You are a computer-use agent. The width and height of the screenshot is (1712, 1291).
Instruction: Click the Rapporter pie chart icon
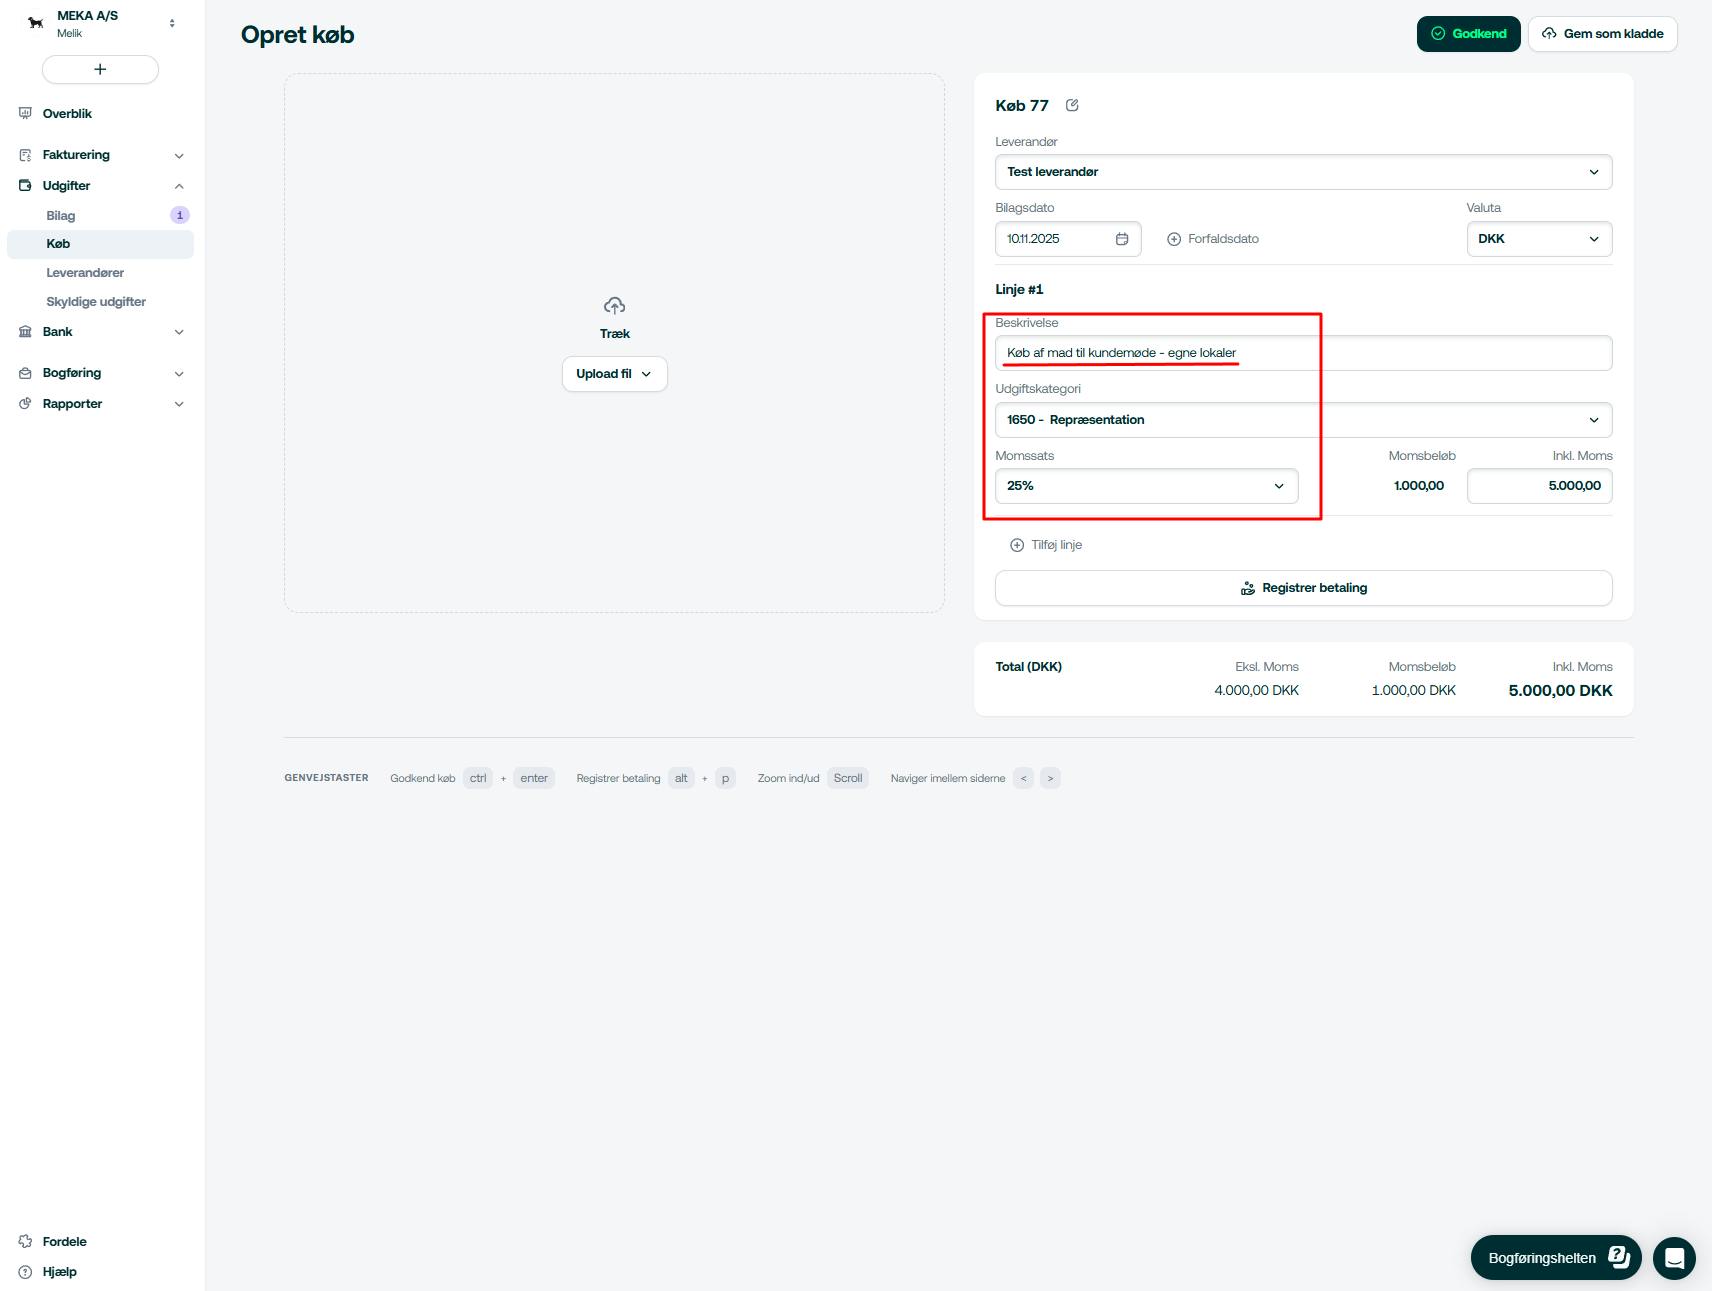25,404
